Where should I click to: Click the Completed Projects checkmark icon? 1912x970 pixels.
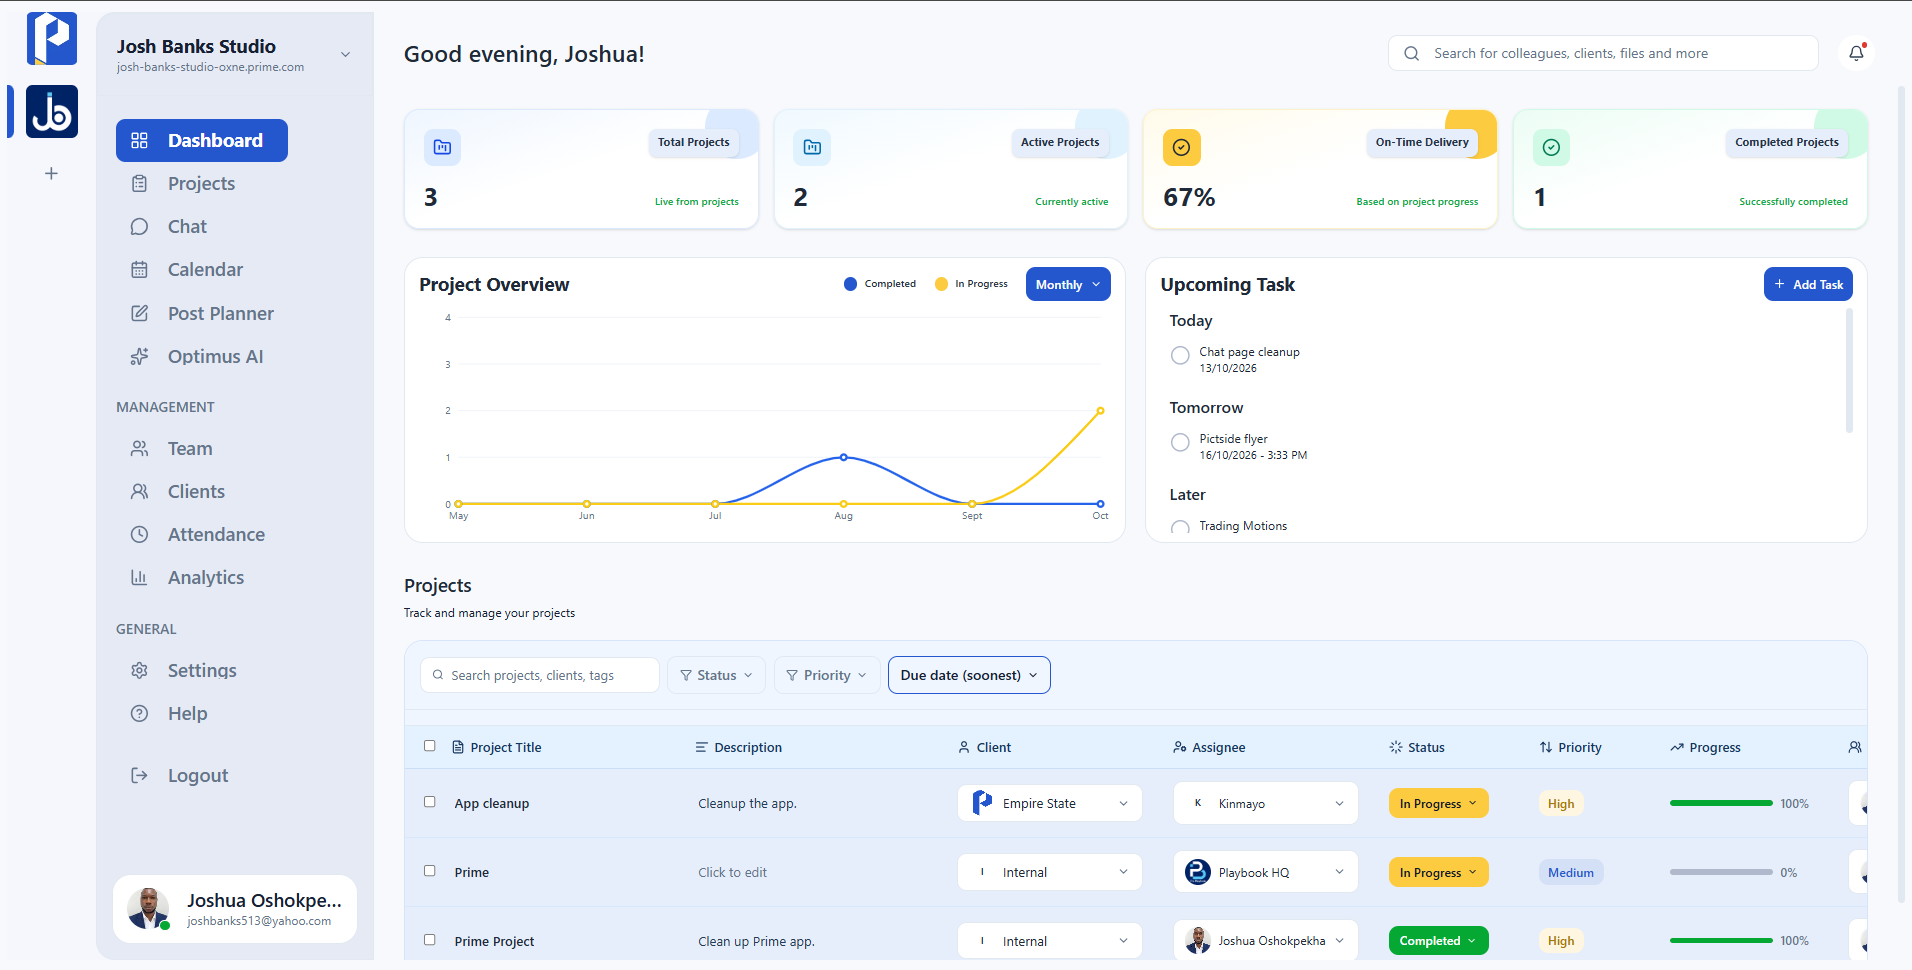click(1551, 147)
